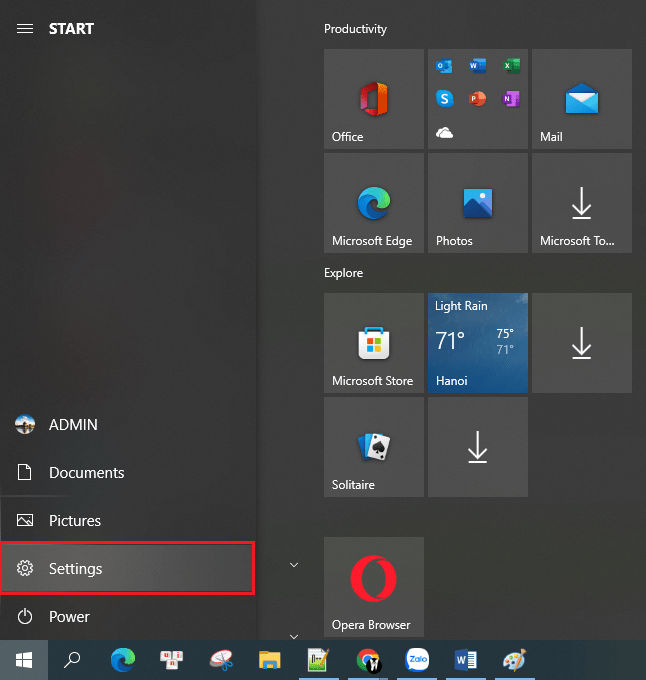Click the taskbar search magnifier icon

coord(72,660)
